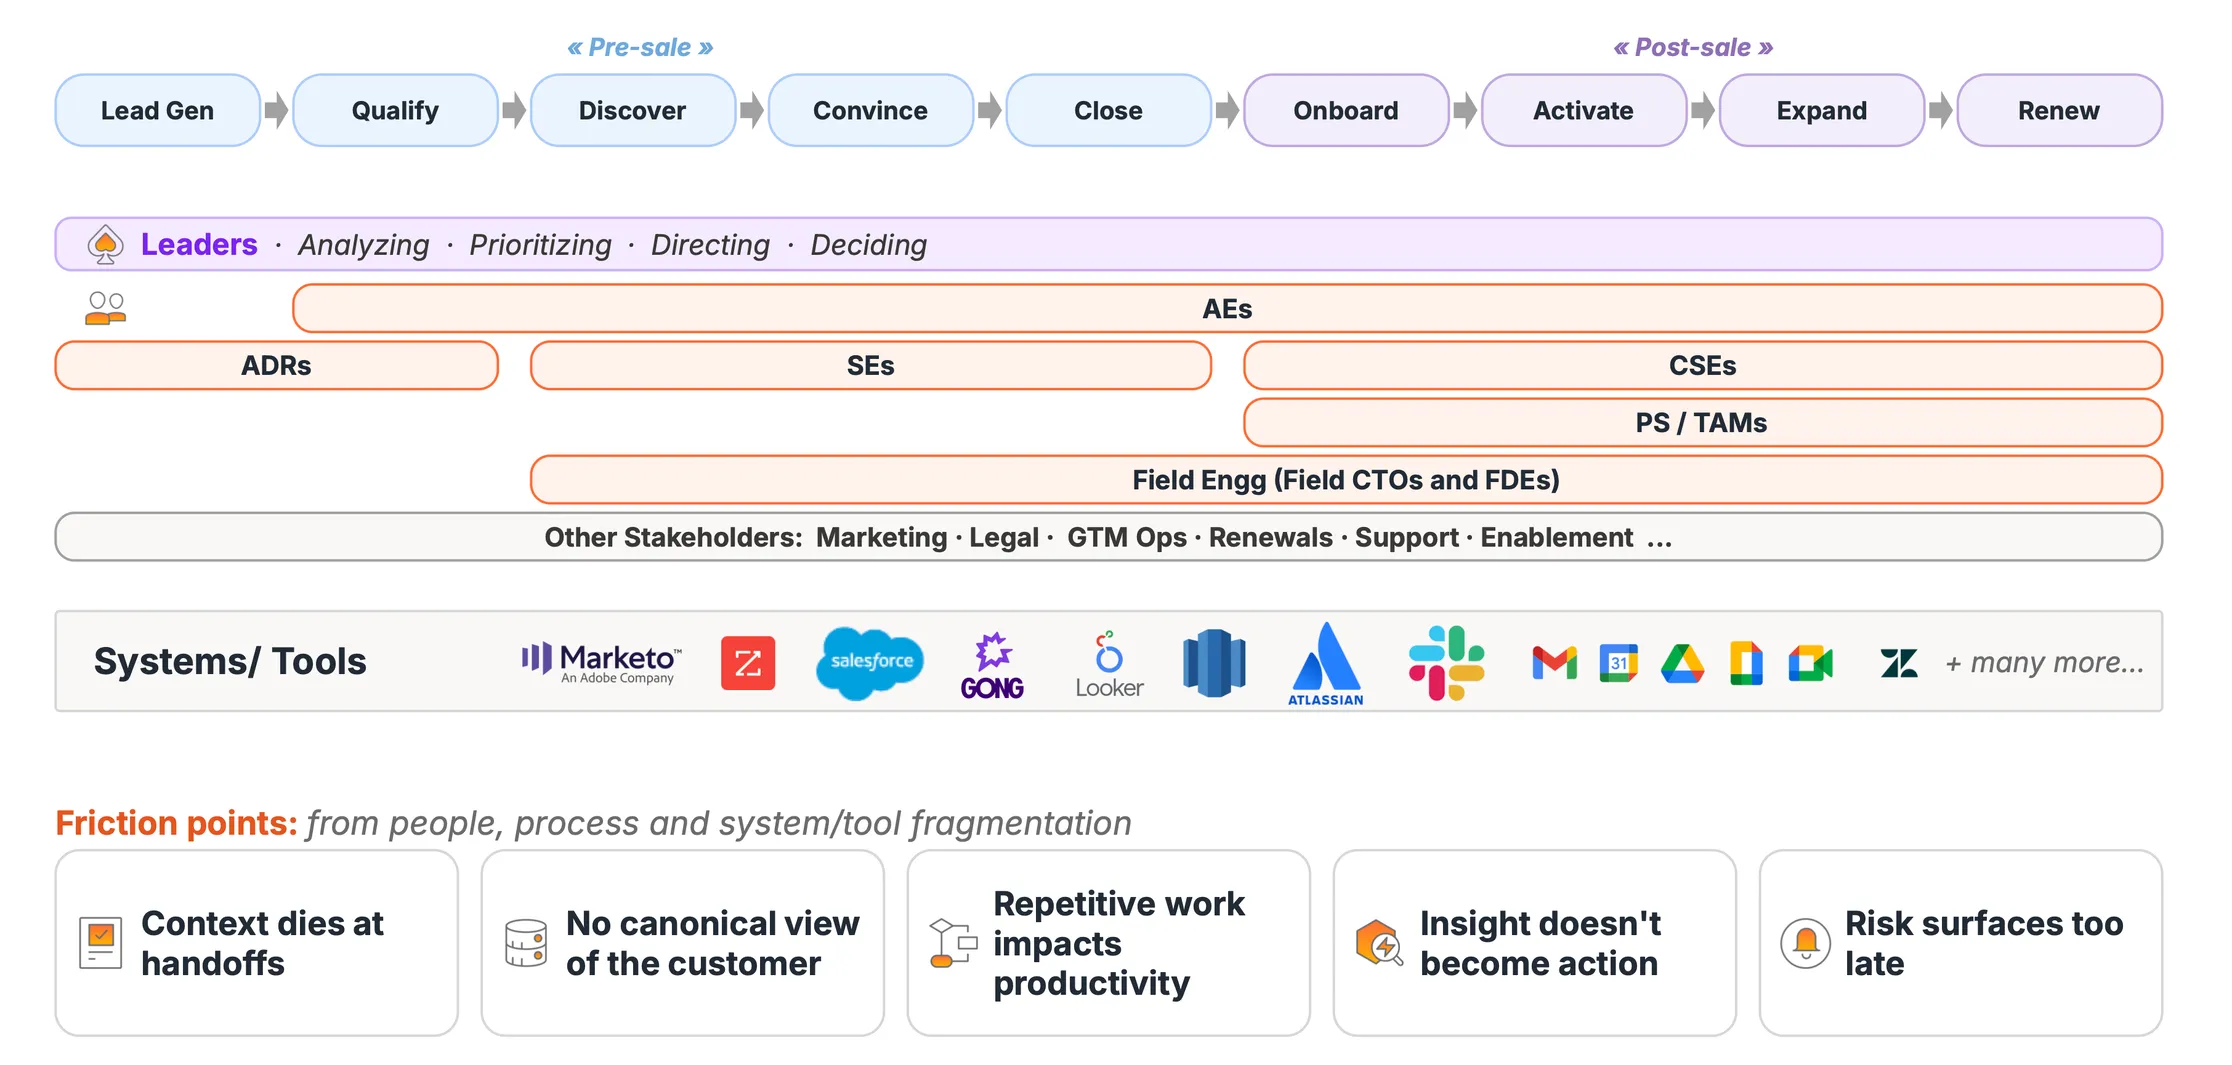Image resolution: width=2232 pixels, height=1065 pixels.
Task: Click the word Prioritizing
Action: point(540,245)
